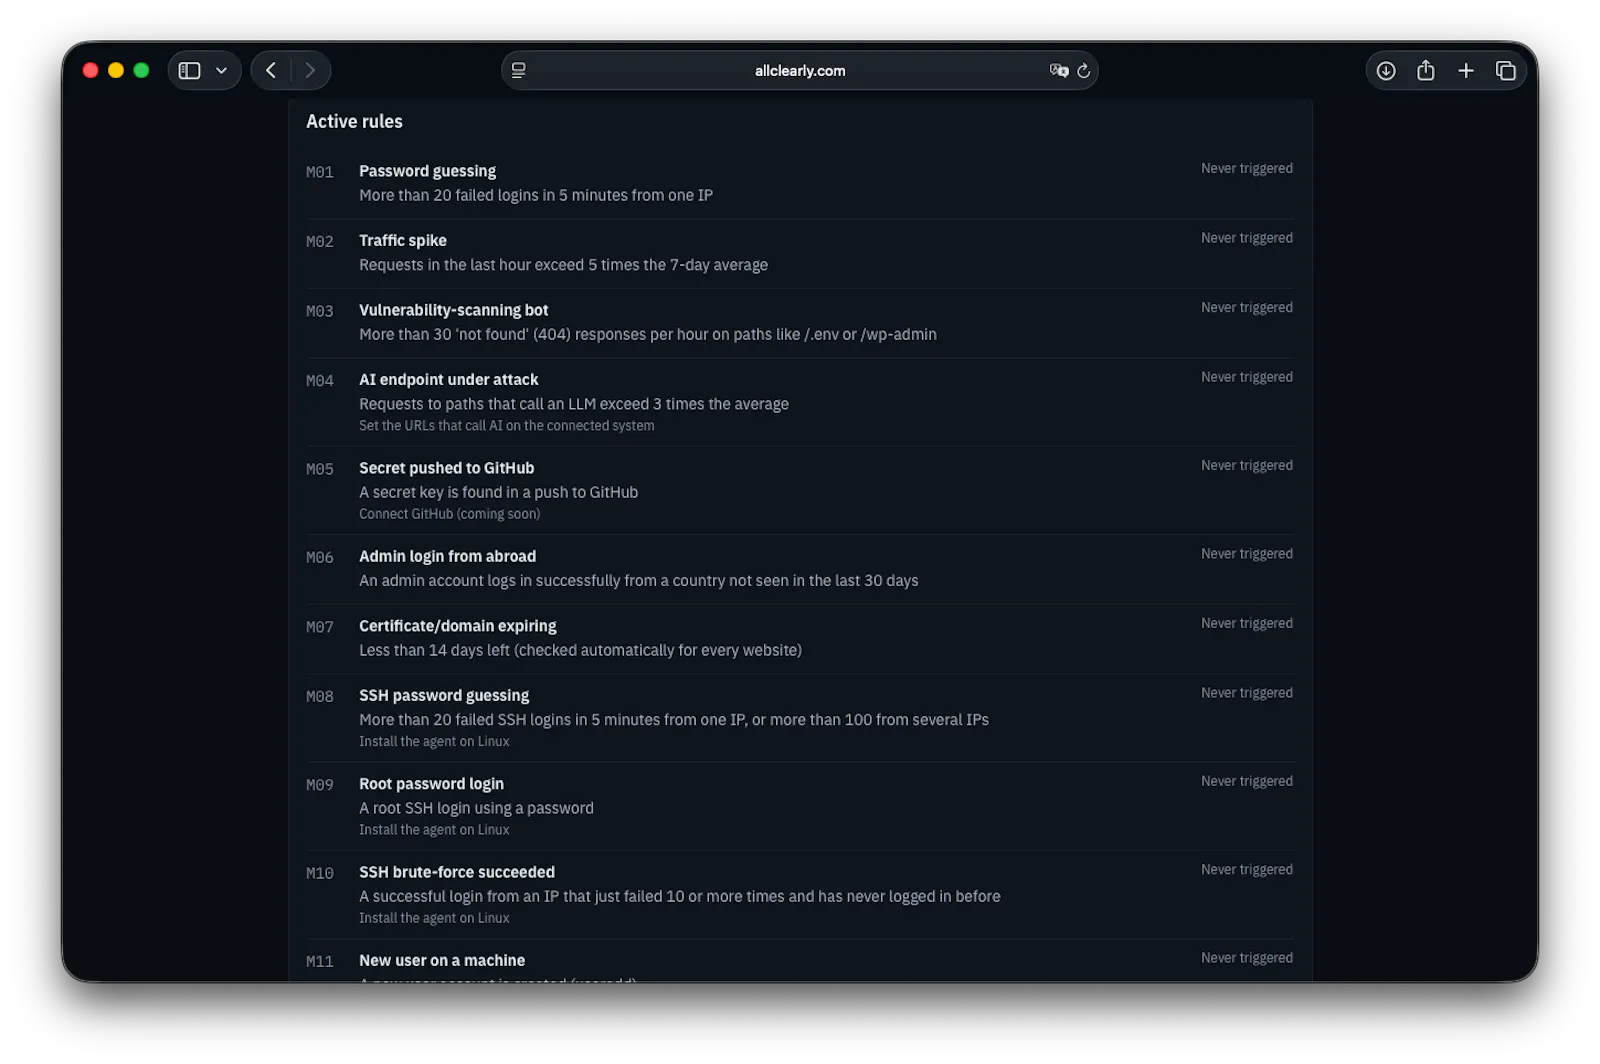Go back with the back arrow
This screenshot has width=1600, height=1064.
click(271, 71)
